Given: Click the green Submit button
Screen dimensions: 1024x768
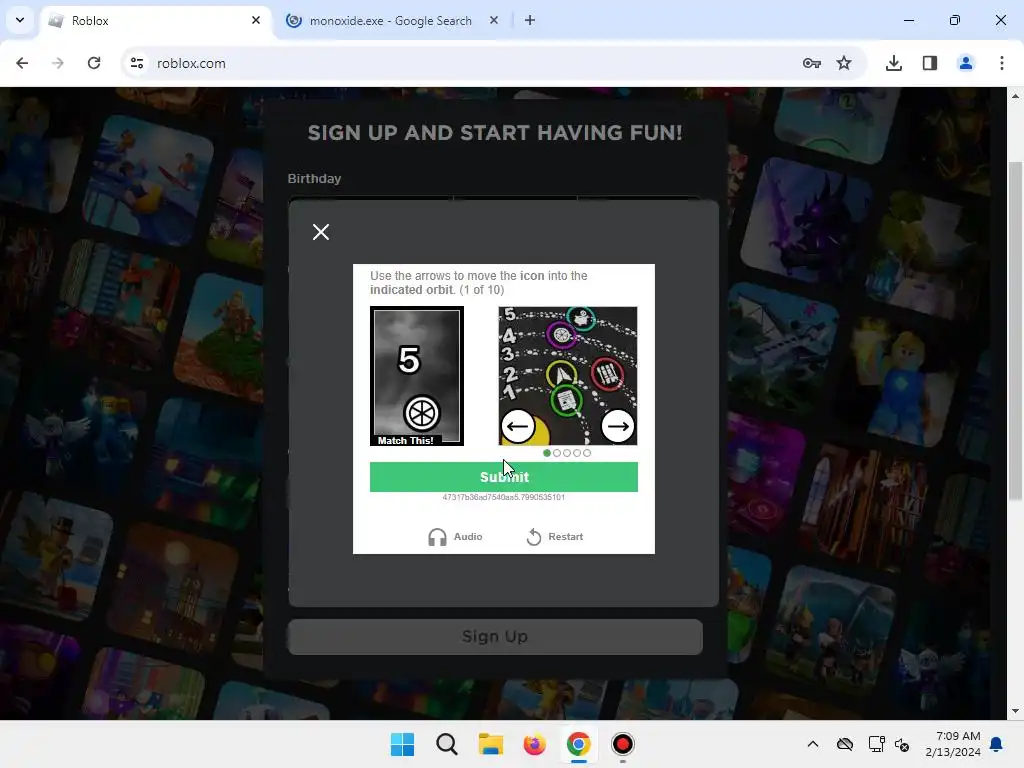Looking at the screenshot, I should click(504, 477).
